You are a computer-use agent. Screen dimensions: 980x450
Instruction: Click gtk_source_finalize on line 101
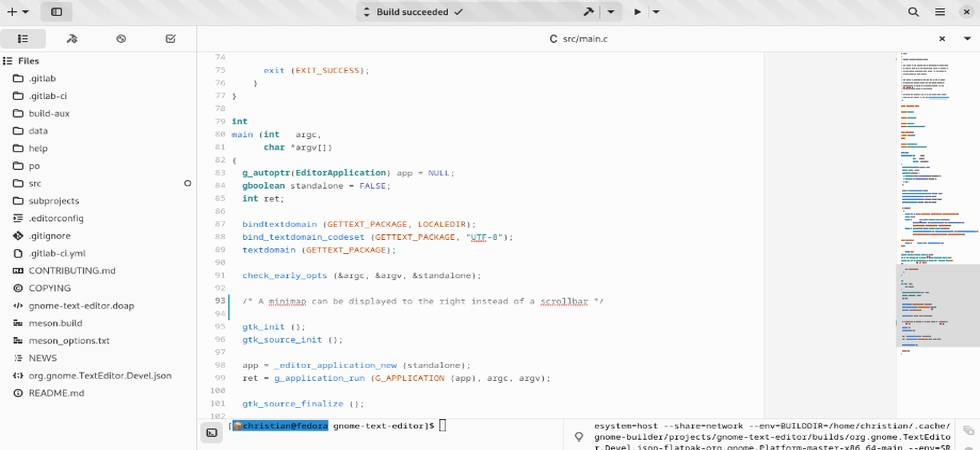click(293, 404)
